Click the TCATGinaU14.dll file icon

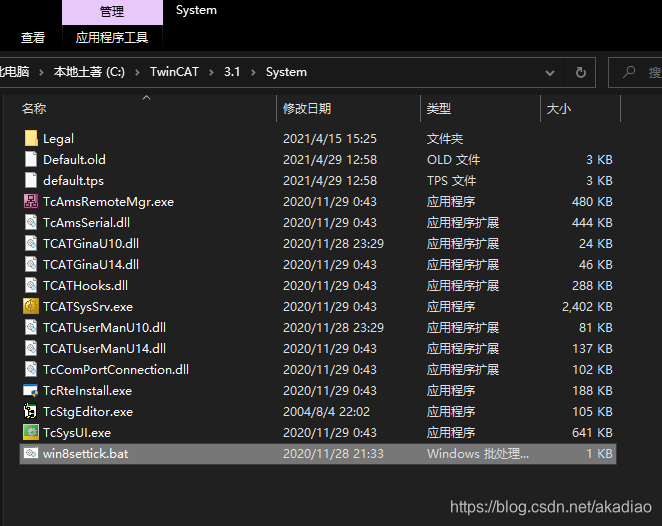(31, 264)
